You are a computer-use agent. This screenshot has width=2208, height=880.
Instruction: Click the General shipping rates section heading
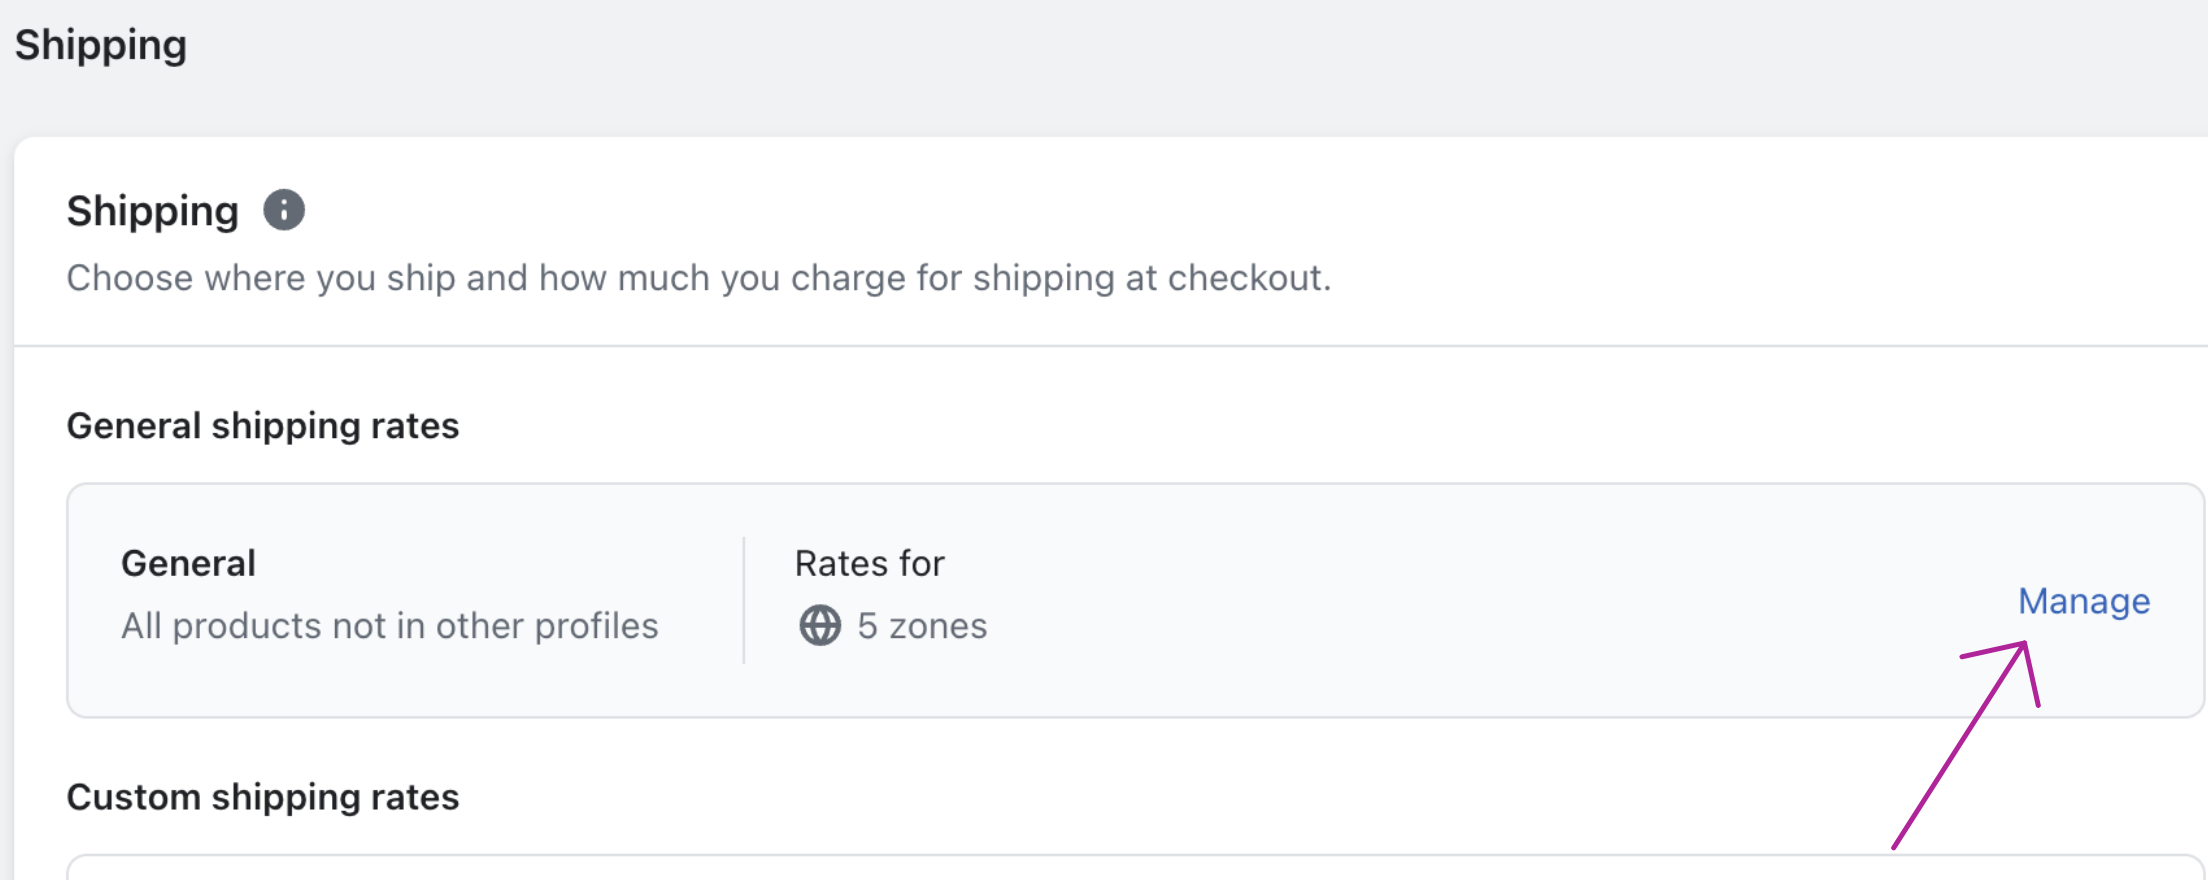pyautogui.click(x=263, y=426)
